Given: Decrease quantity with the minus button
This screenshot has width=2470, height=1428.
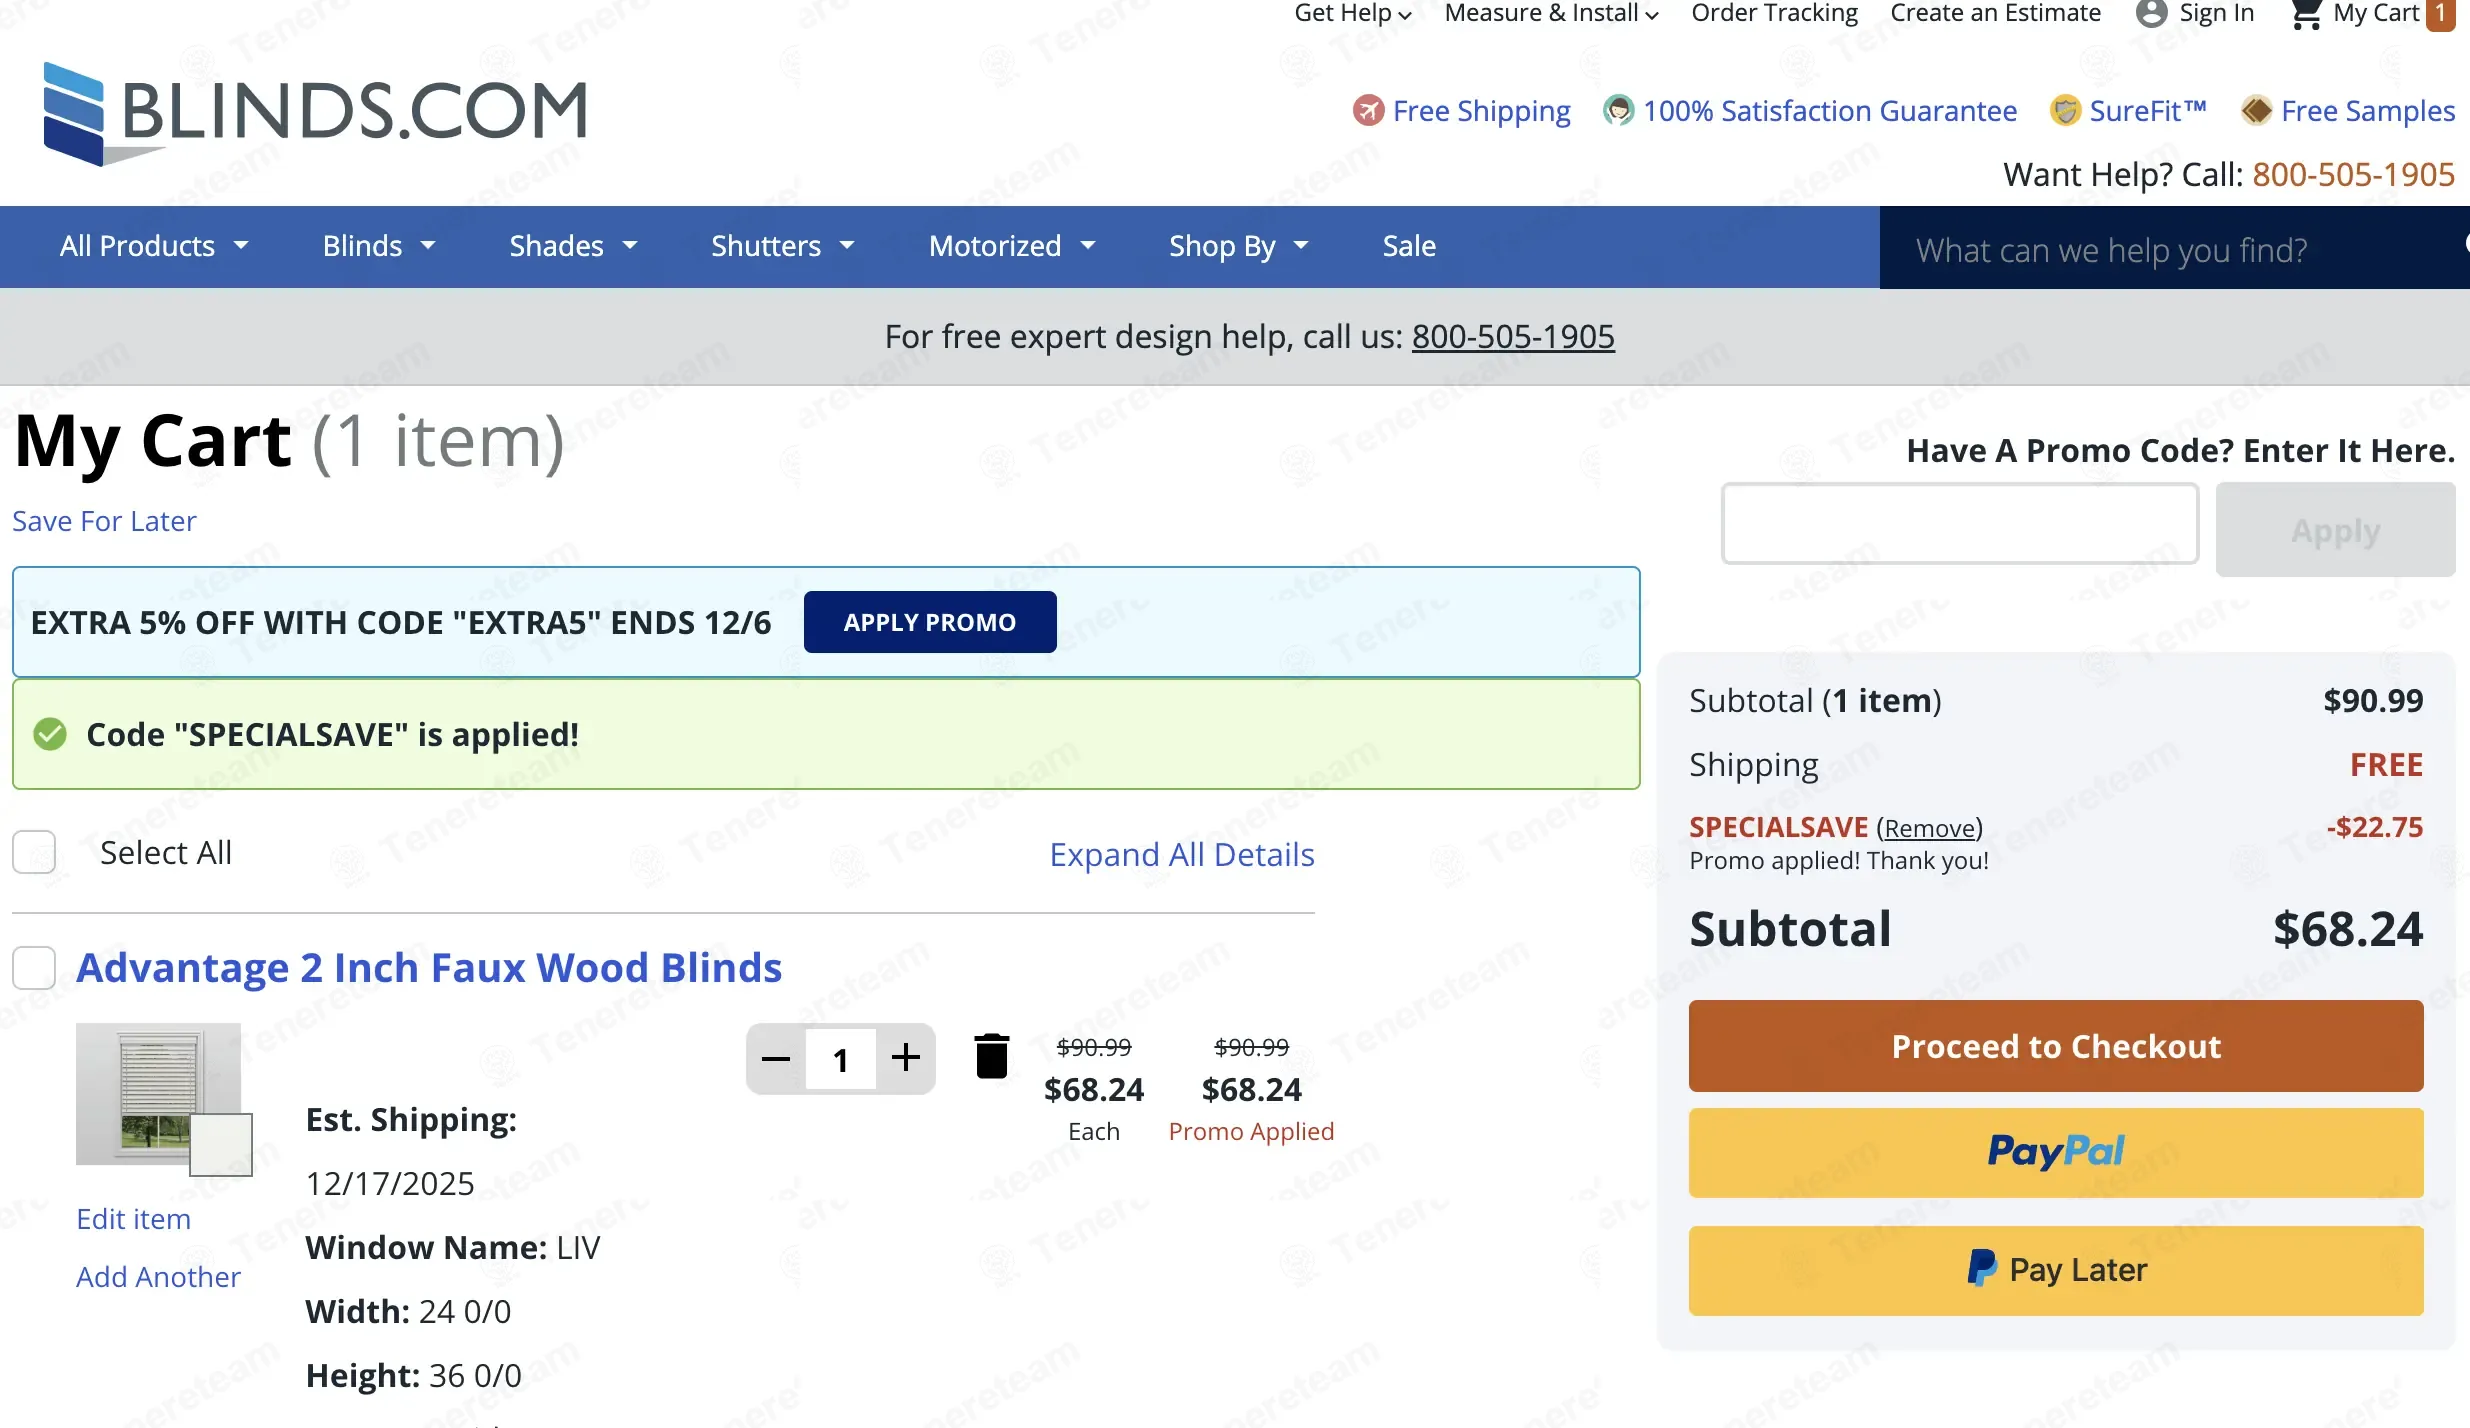Looking at the screenshot, I should coord(776,1058).
